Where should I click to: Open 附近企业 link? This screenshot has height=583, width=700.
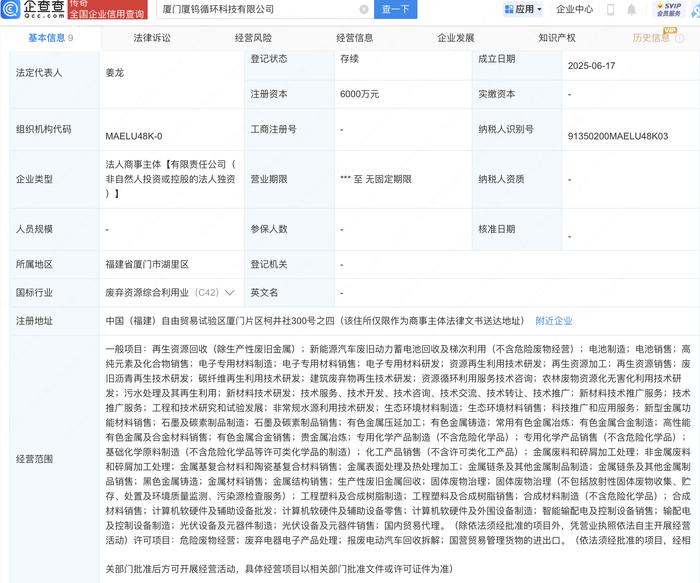pyautogui.click(x=554, y=321)
